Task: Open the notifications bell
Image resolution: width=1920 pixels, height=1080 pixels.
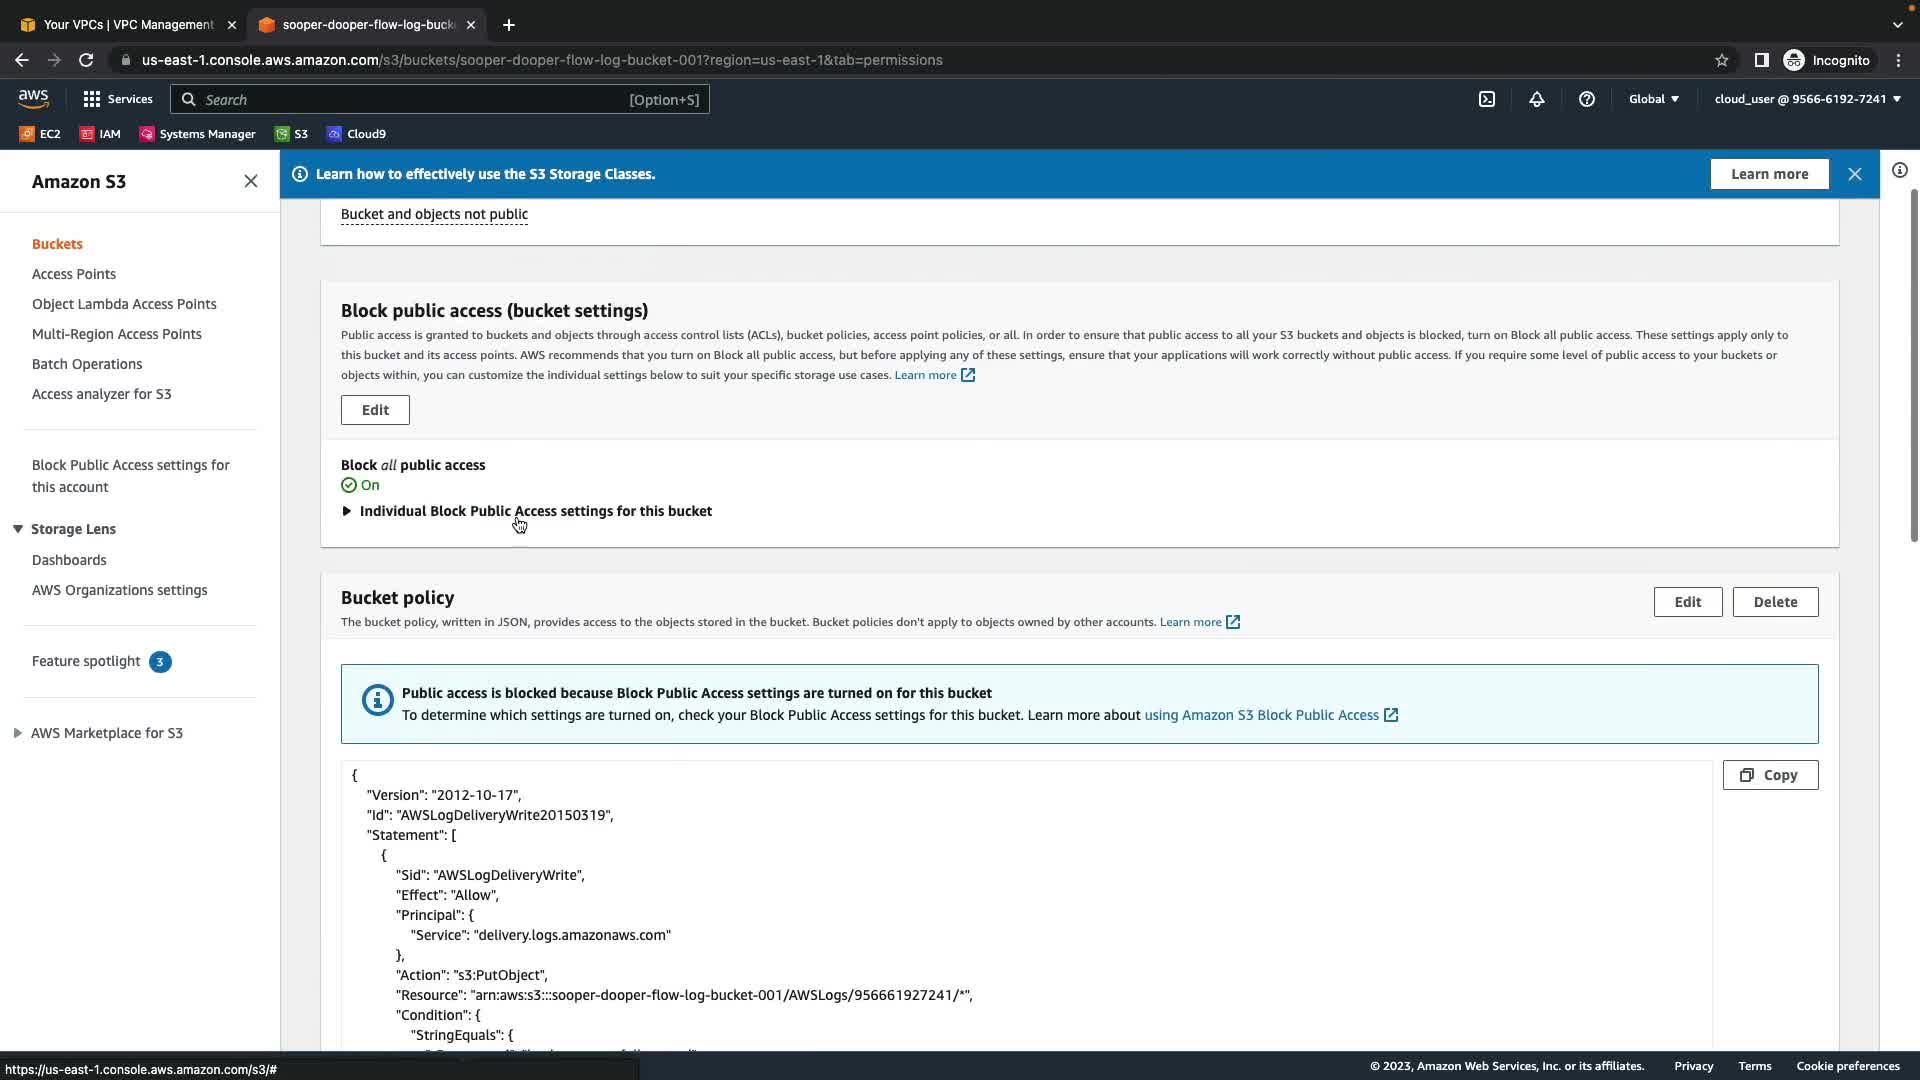Action: coord(1537,99)
